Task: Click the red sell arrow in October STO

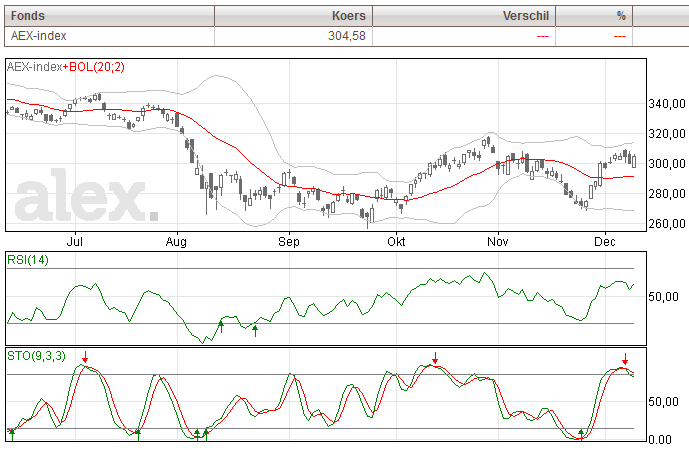Action: click(x=435, y=358)
